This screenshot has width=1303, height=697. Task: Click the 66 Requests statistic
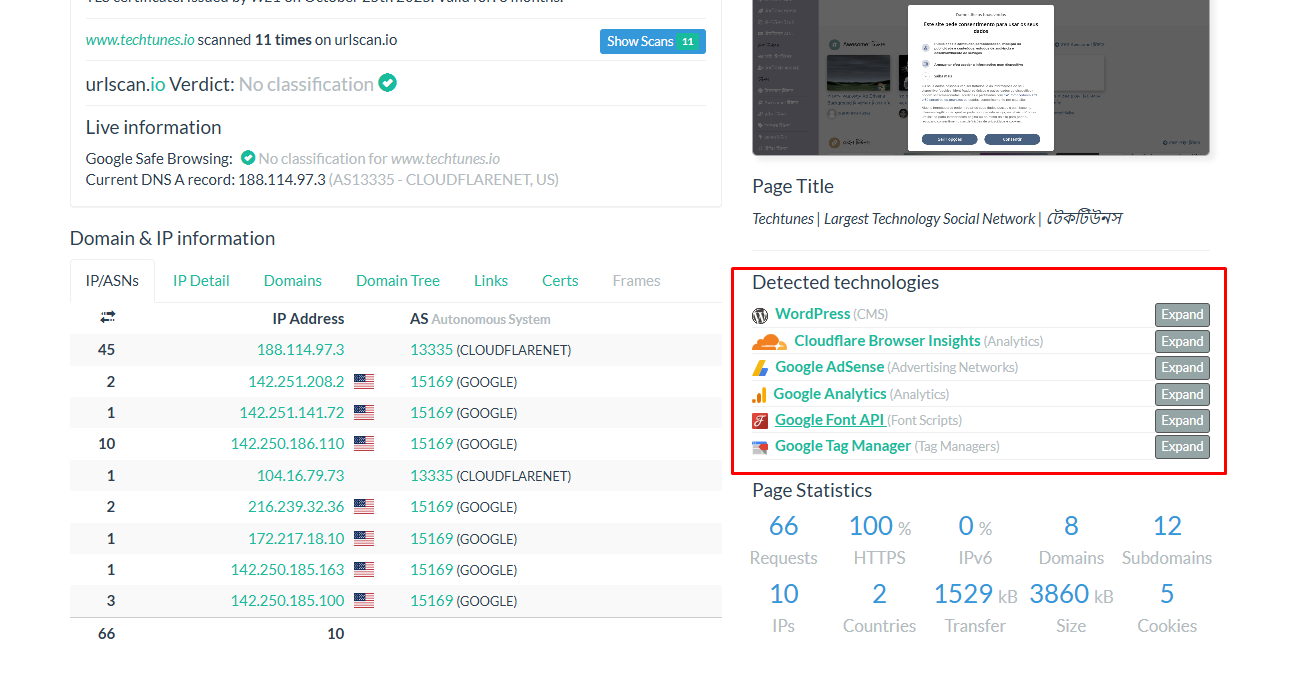(x=784, y=539)
